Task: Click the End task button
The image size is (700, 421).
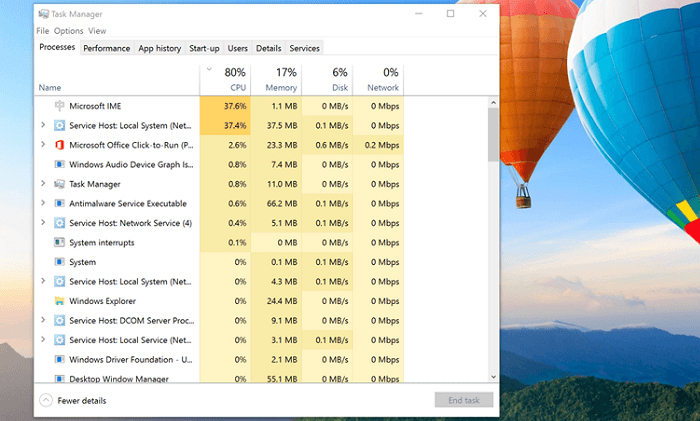Action: click(464, 400)
